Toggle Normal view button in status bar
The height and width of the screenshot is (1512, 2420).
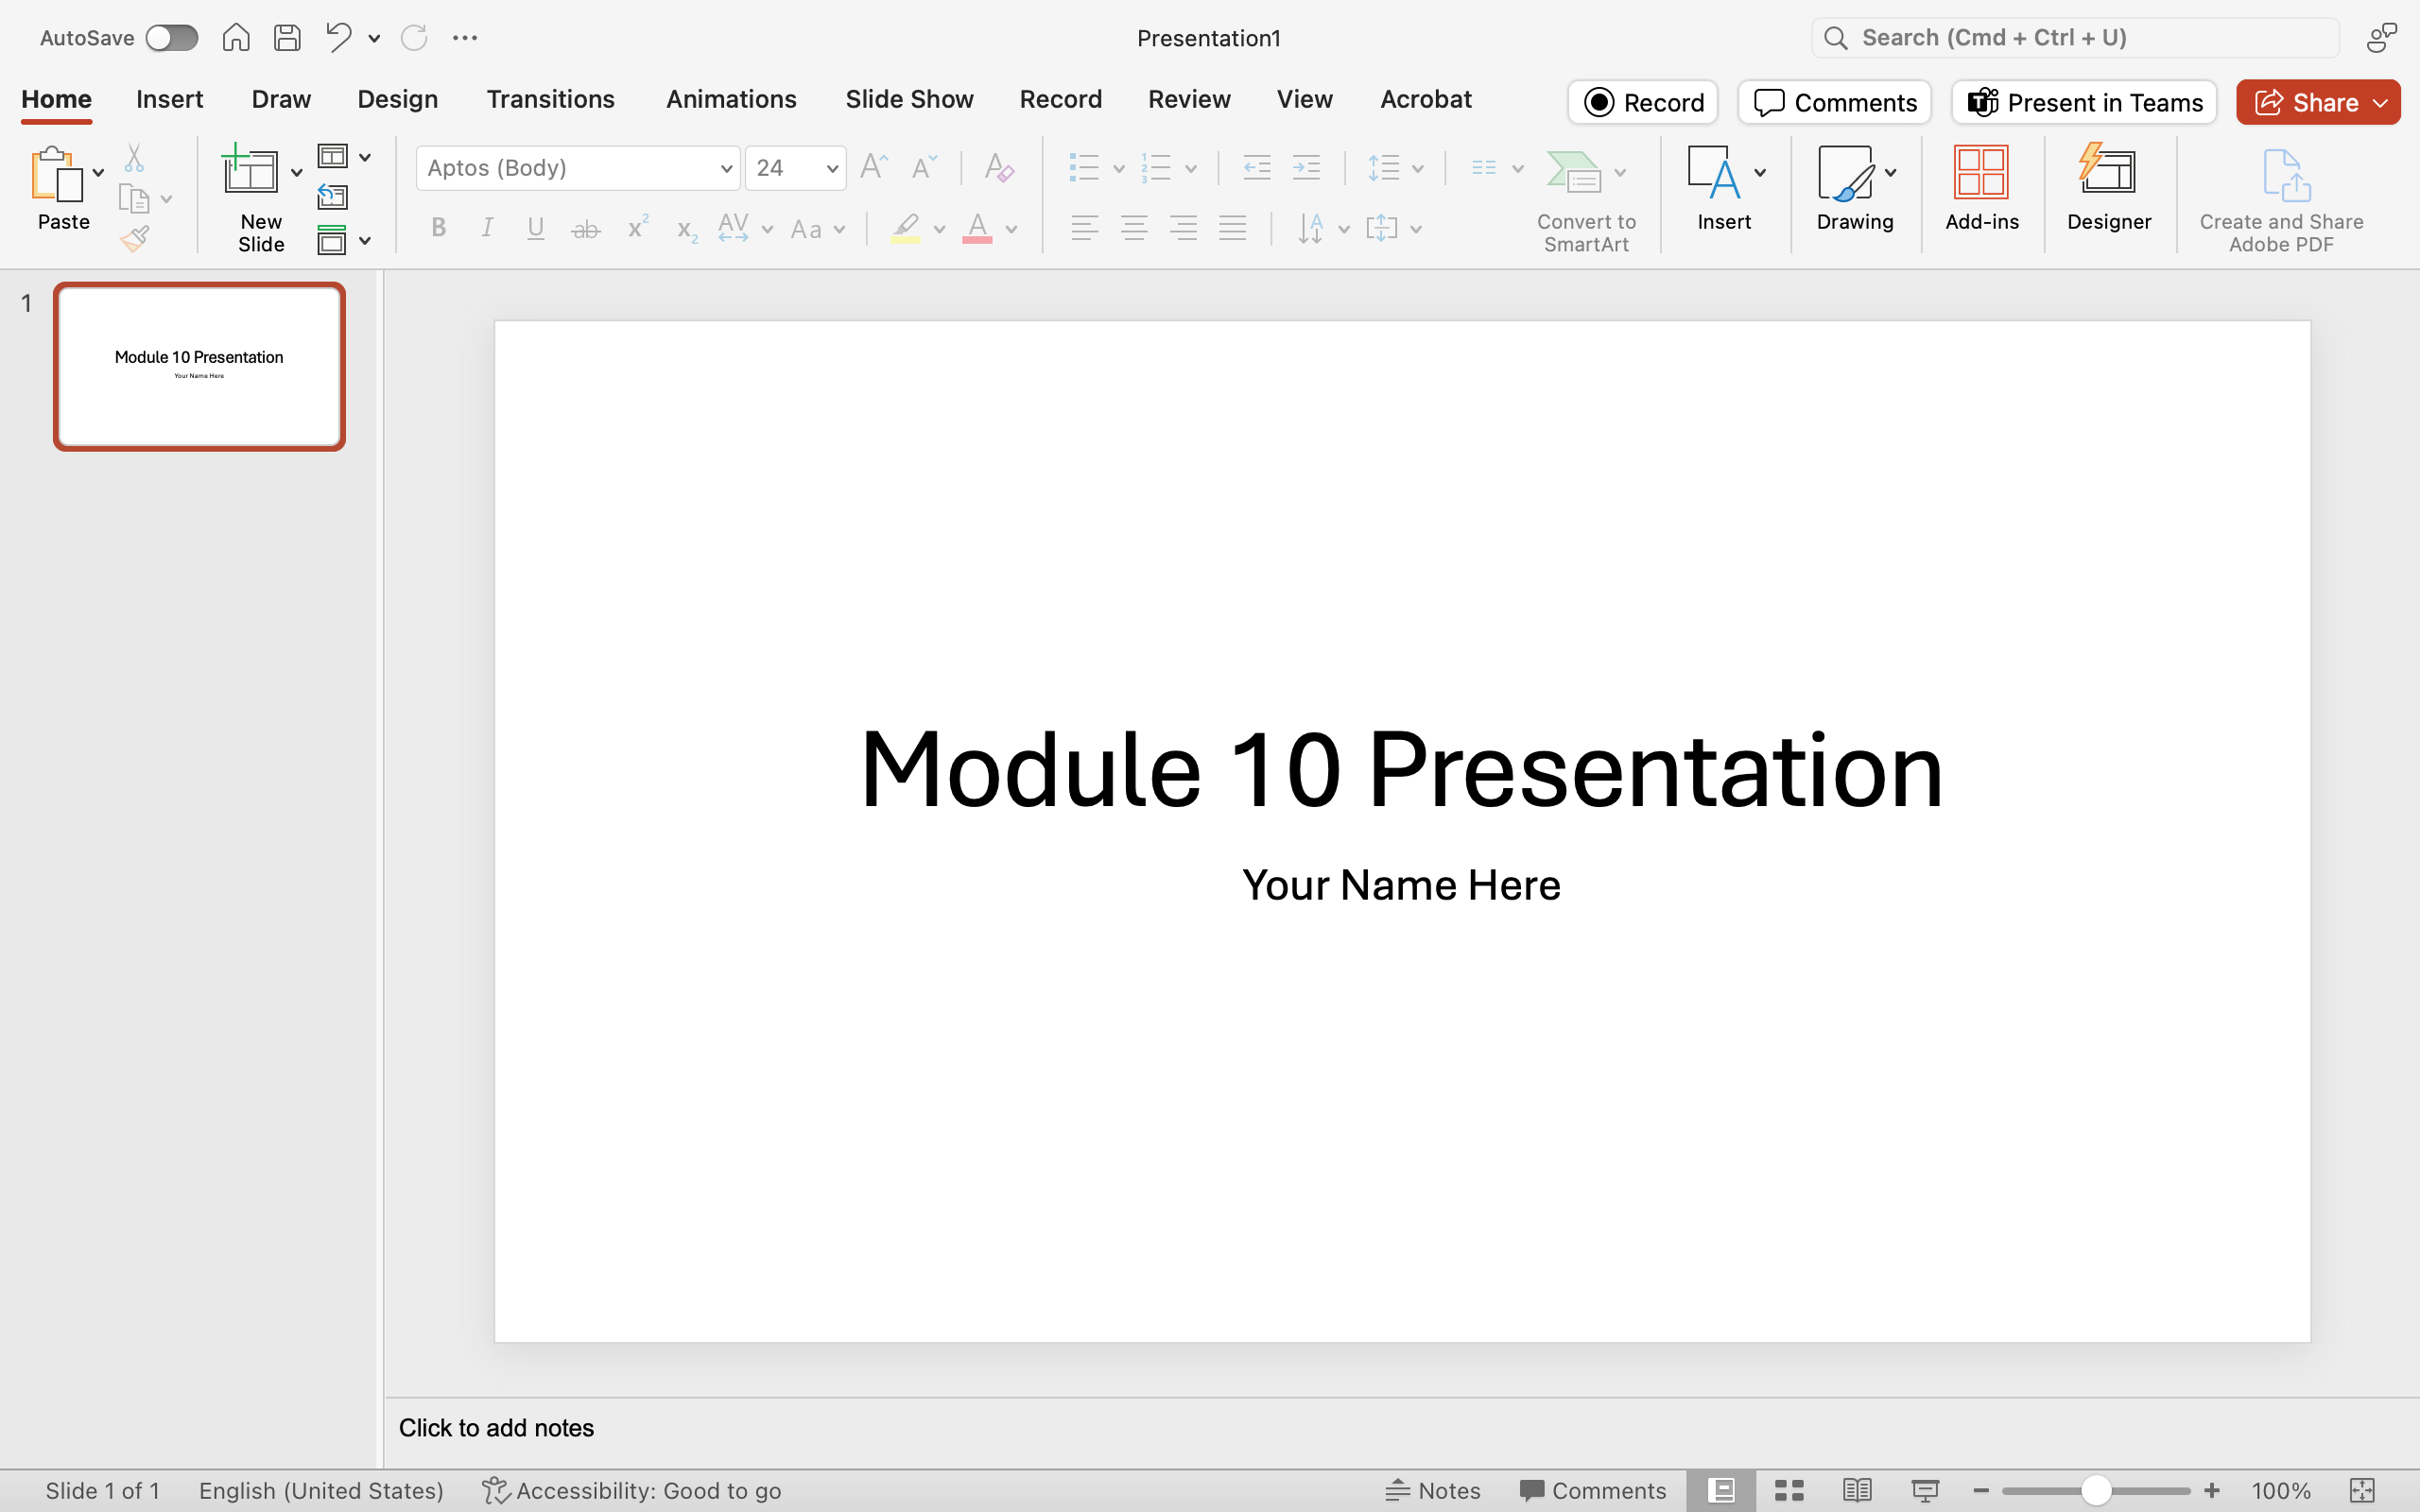point(1721,1491)
